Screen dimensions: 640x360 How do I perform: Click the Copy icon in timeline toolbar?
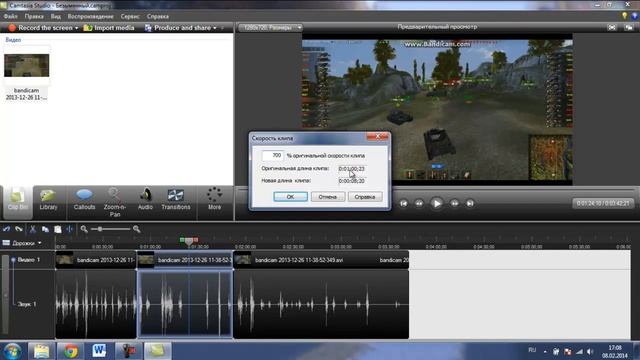point(45,229)
